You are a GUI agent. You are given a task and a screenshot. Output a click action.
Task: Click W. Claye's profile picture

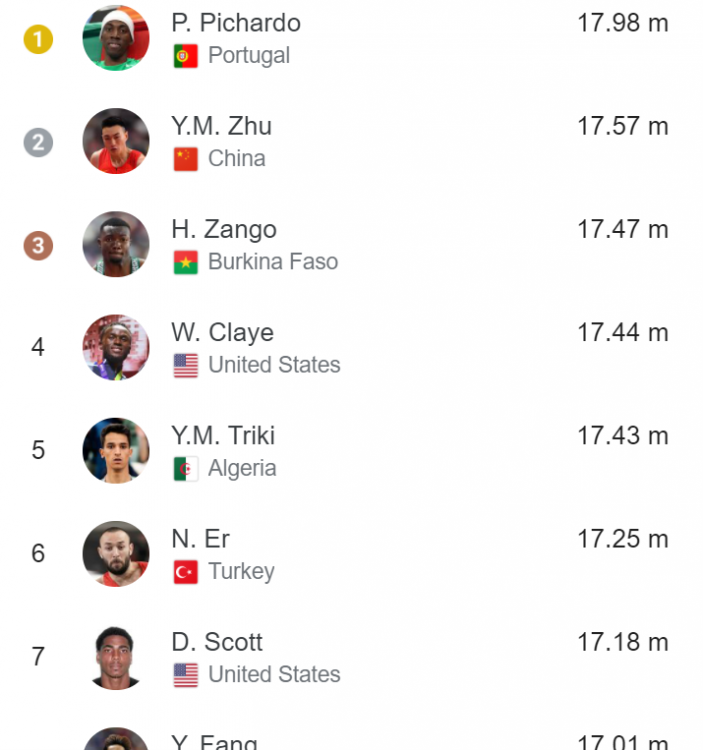116,347
